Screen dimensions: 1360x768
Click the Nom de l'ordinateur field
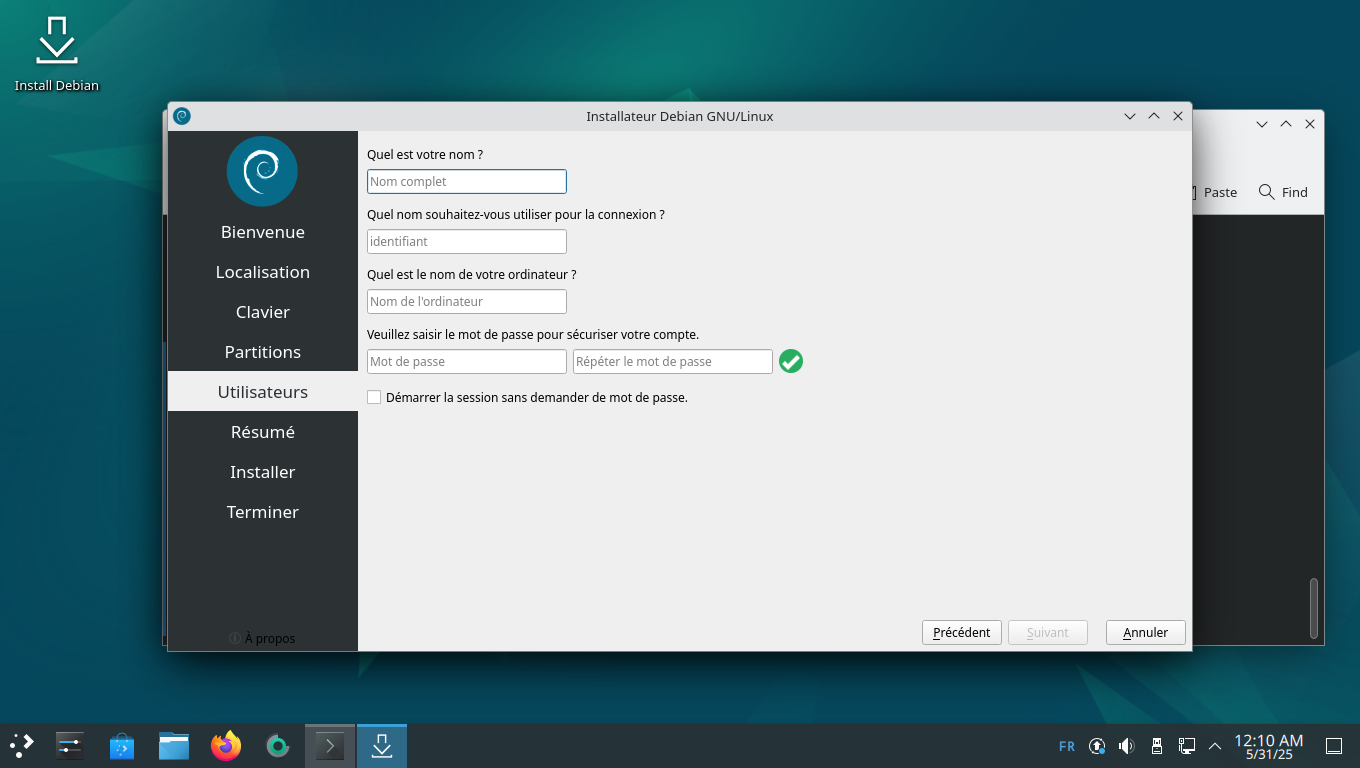pyautogui.click(x=467, y=301)
